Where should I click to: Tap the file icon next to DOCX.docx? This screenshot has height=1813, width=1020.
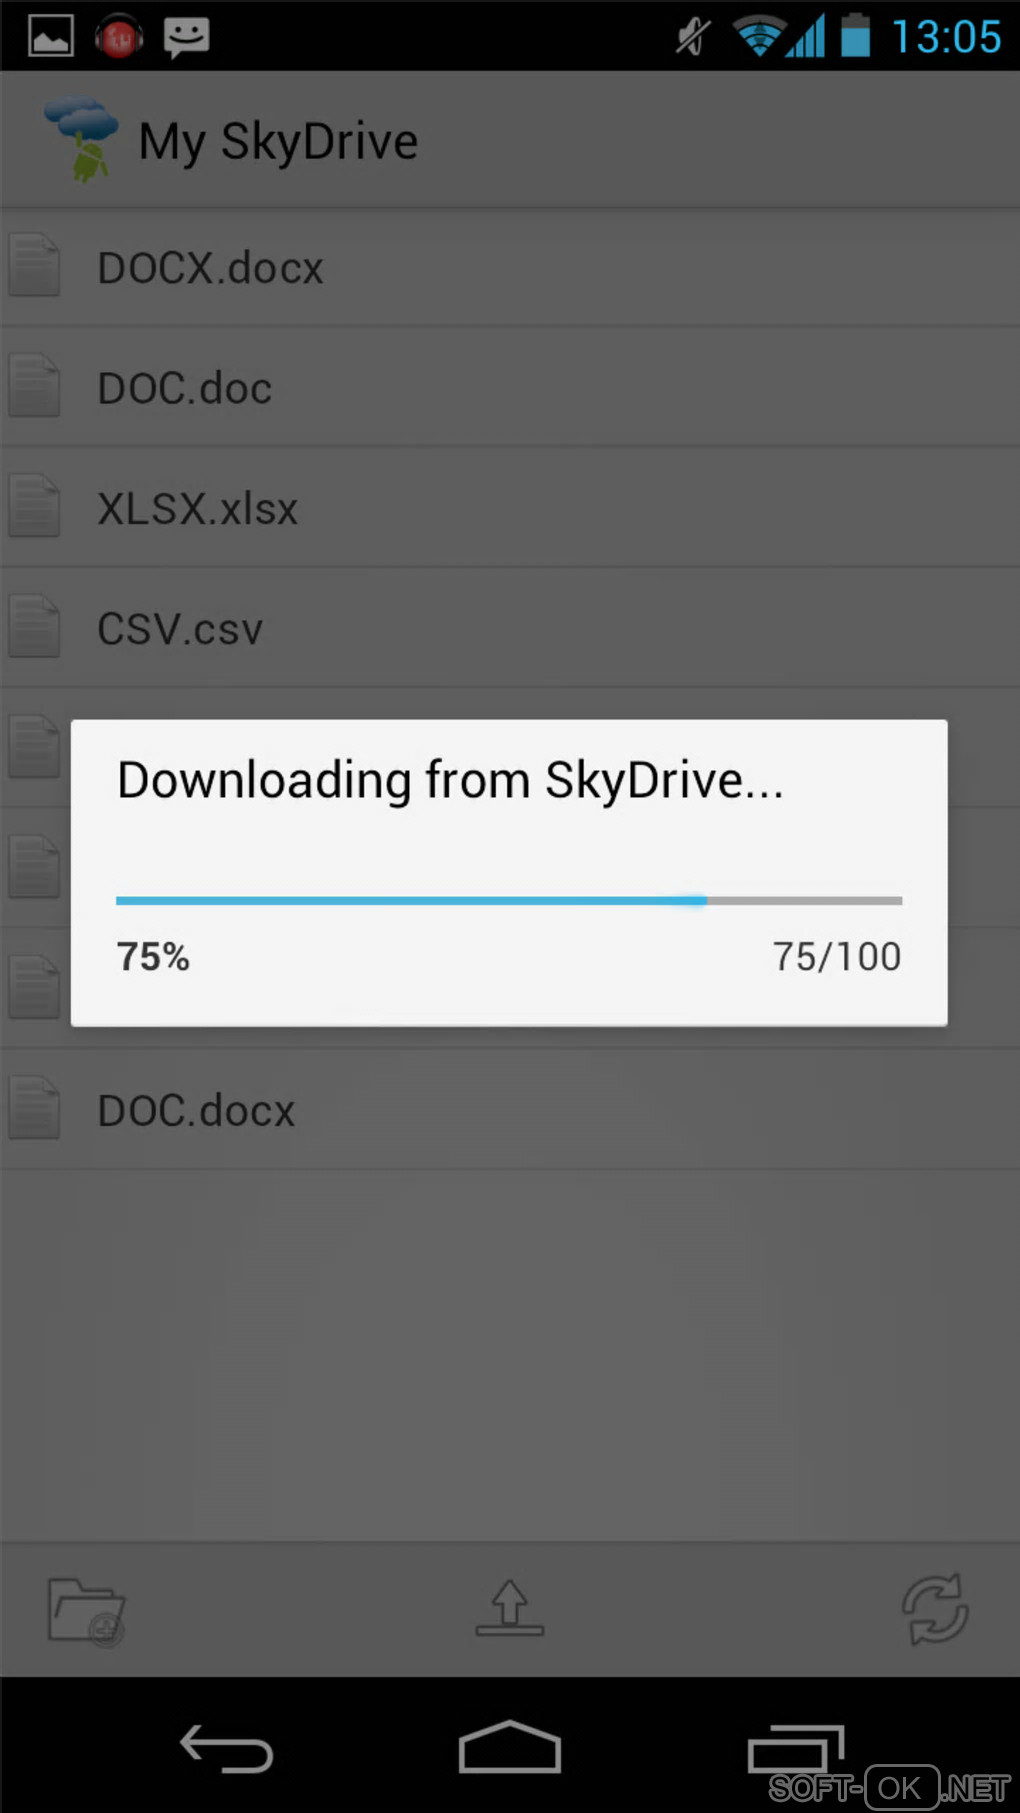(35, 266)
